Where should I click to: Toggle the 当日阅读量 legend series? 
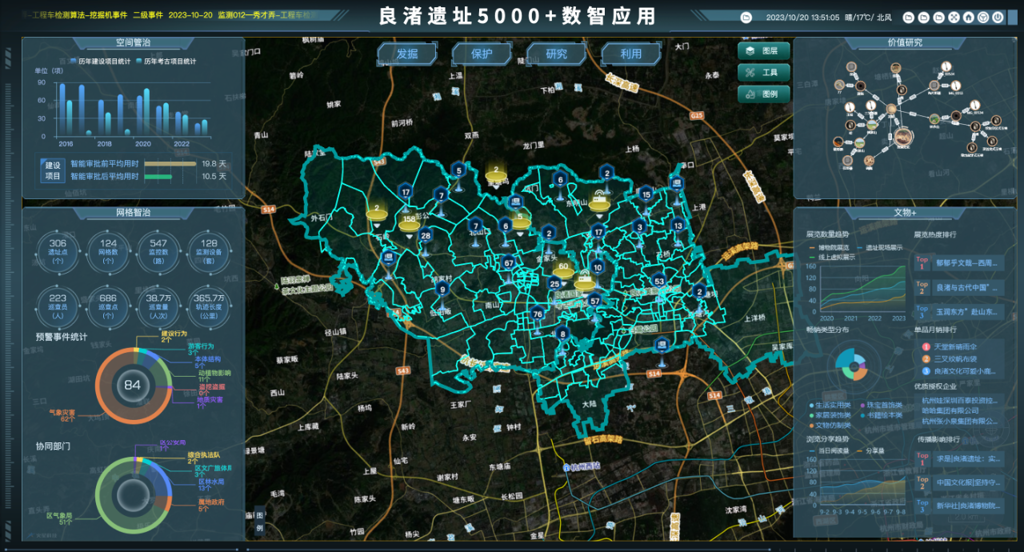(x=829, y=451)
